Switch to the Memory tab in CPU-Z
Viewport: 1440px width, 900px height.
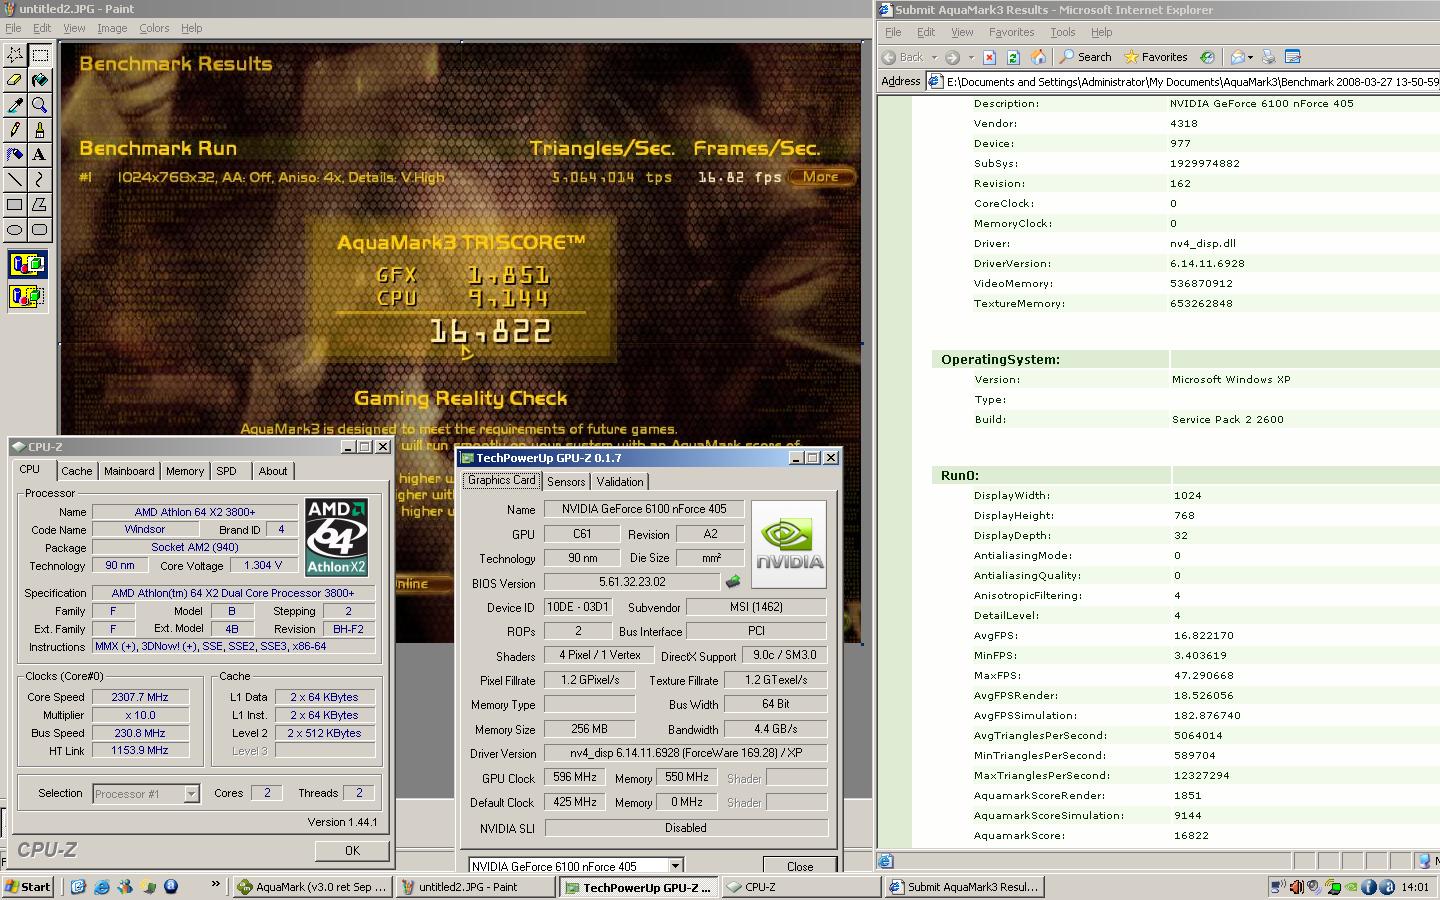185,471
